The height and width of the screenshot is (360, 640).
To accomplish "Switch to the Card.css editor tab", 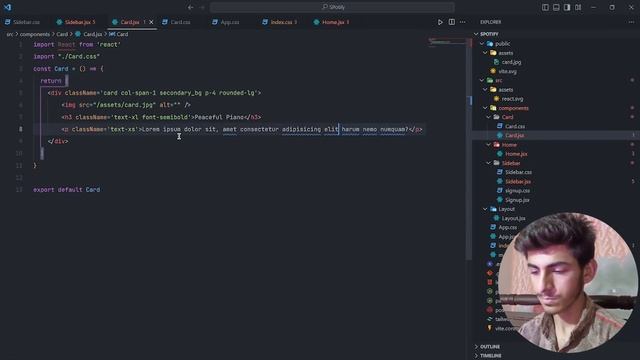I will [x=176, y=22].
